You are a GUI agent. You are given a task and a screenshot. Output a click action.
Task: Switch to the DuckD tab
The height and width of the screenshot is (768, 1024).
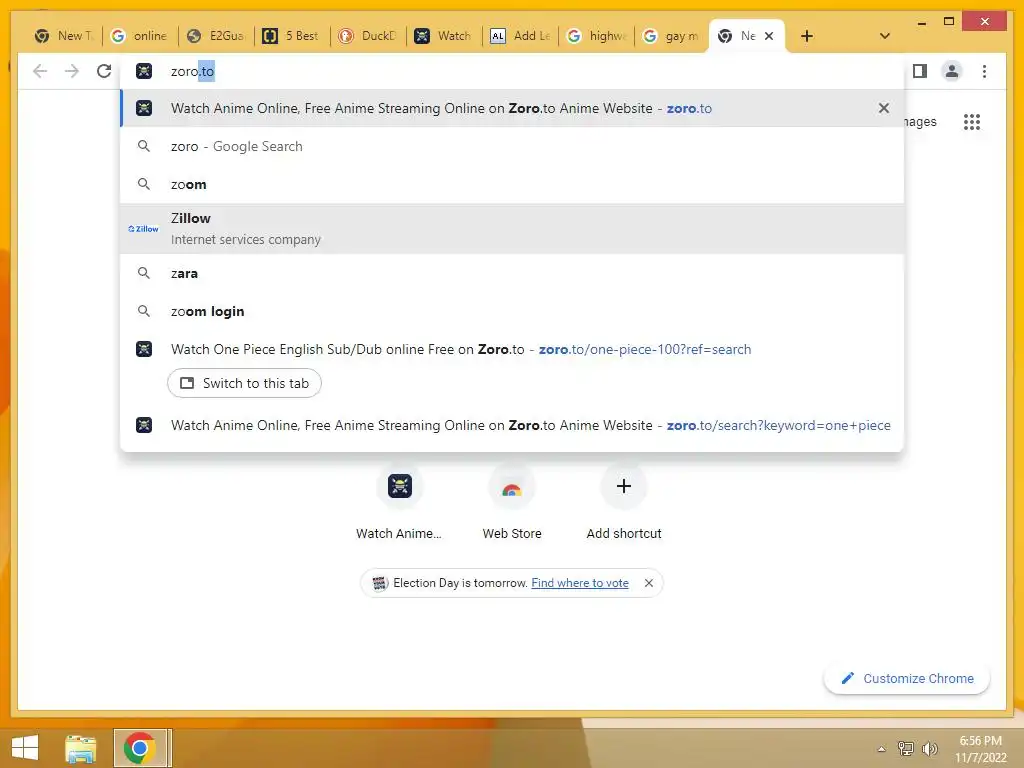click(368, 36)
